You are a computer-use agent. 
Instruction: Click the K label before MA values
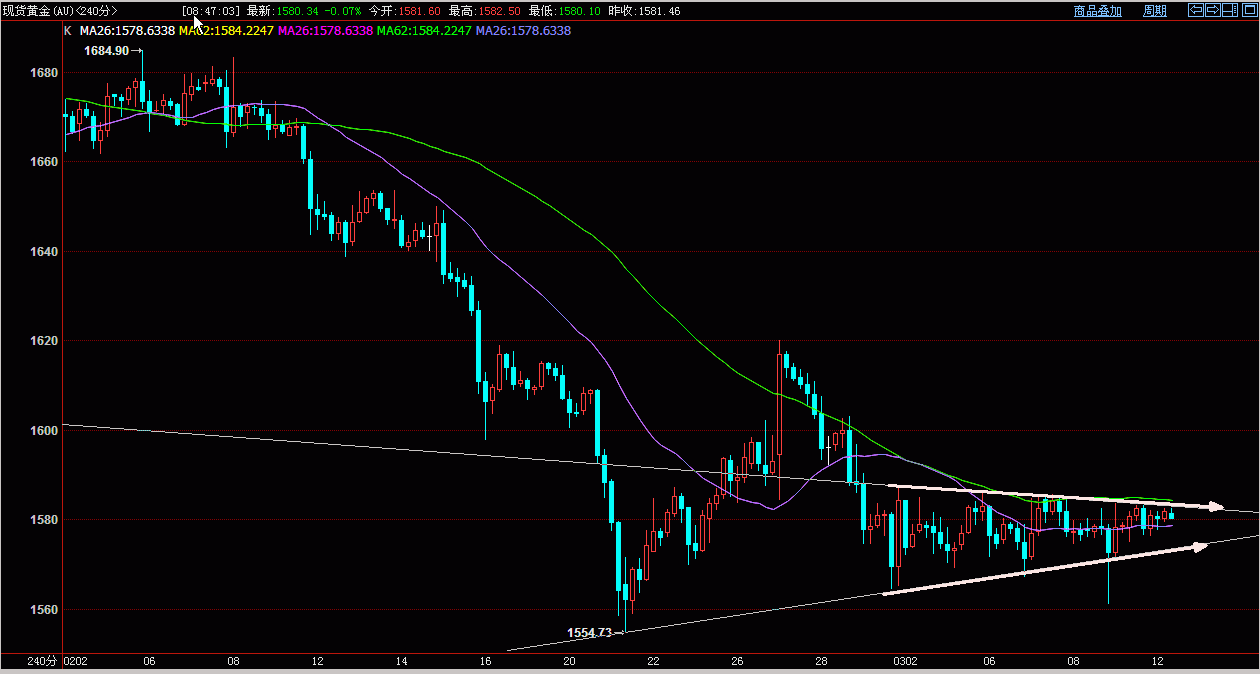[68, 31]
